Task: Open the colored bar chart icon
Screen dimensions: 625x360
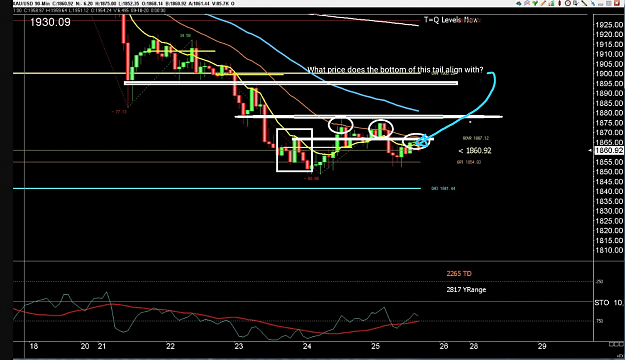Action: tap(552, 3)
